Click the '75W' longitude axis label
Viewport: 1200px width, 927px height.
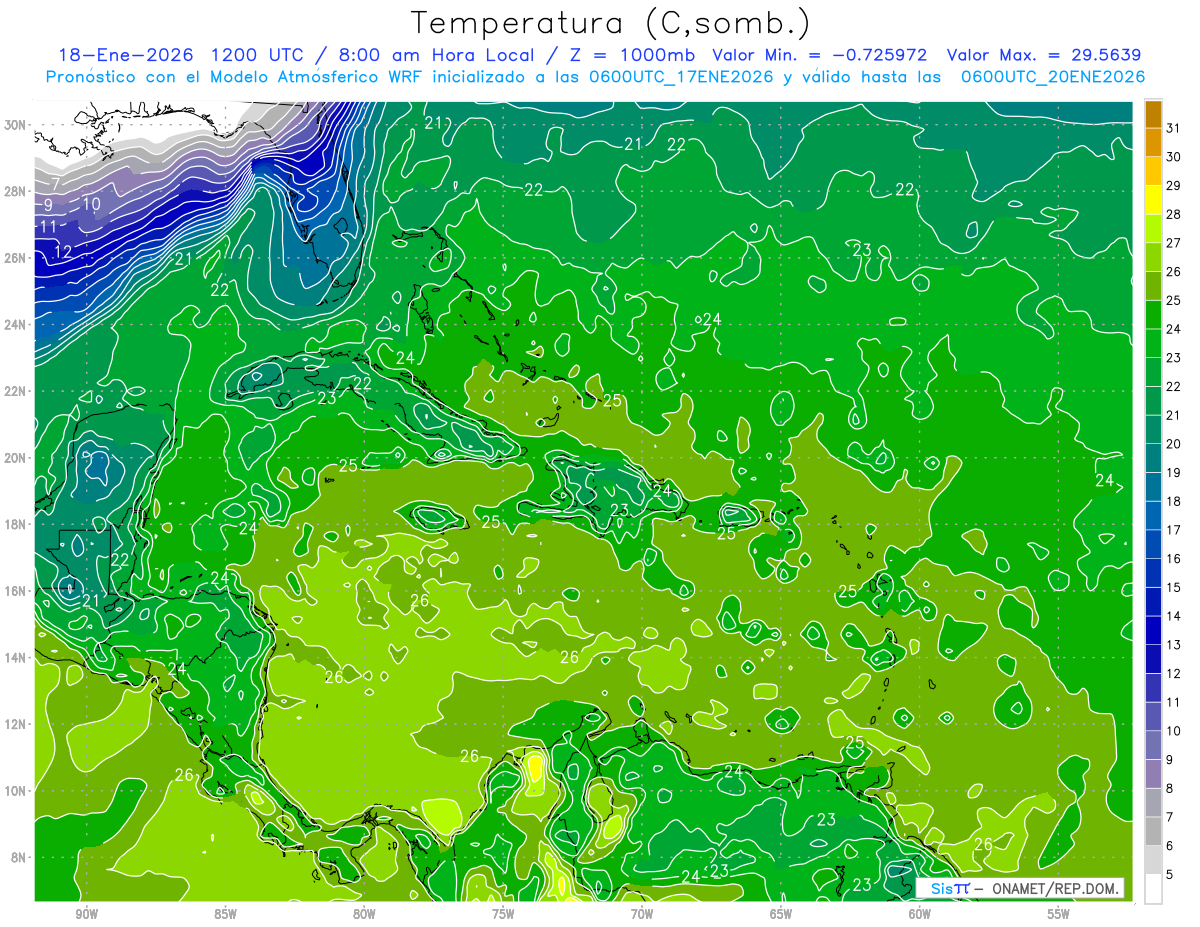click(503, 914)
